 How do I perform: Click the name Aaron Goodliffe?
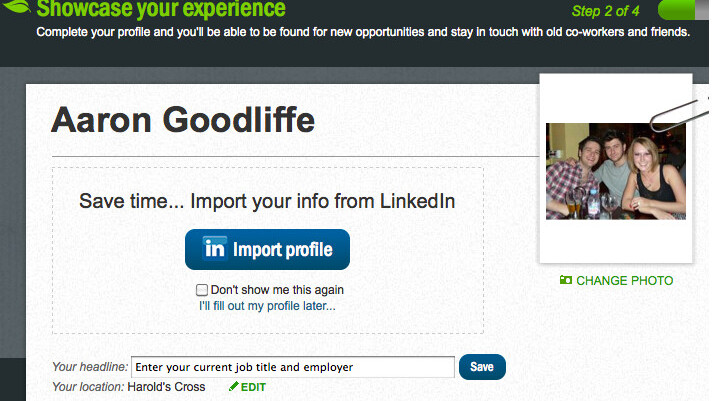click(183, 120)
